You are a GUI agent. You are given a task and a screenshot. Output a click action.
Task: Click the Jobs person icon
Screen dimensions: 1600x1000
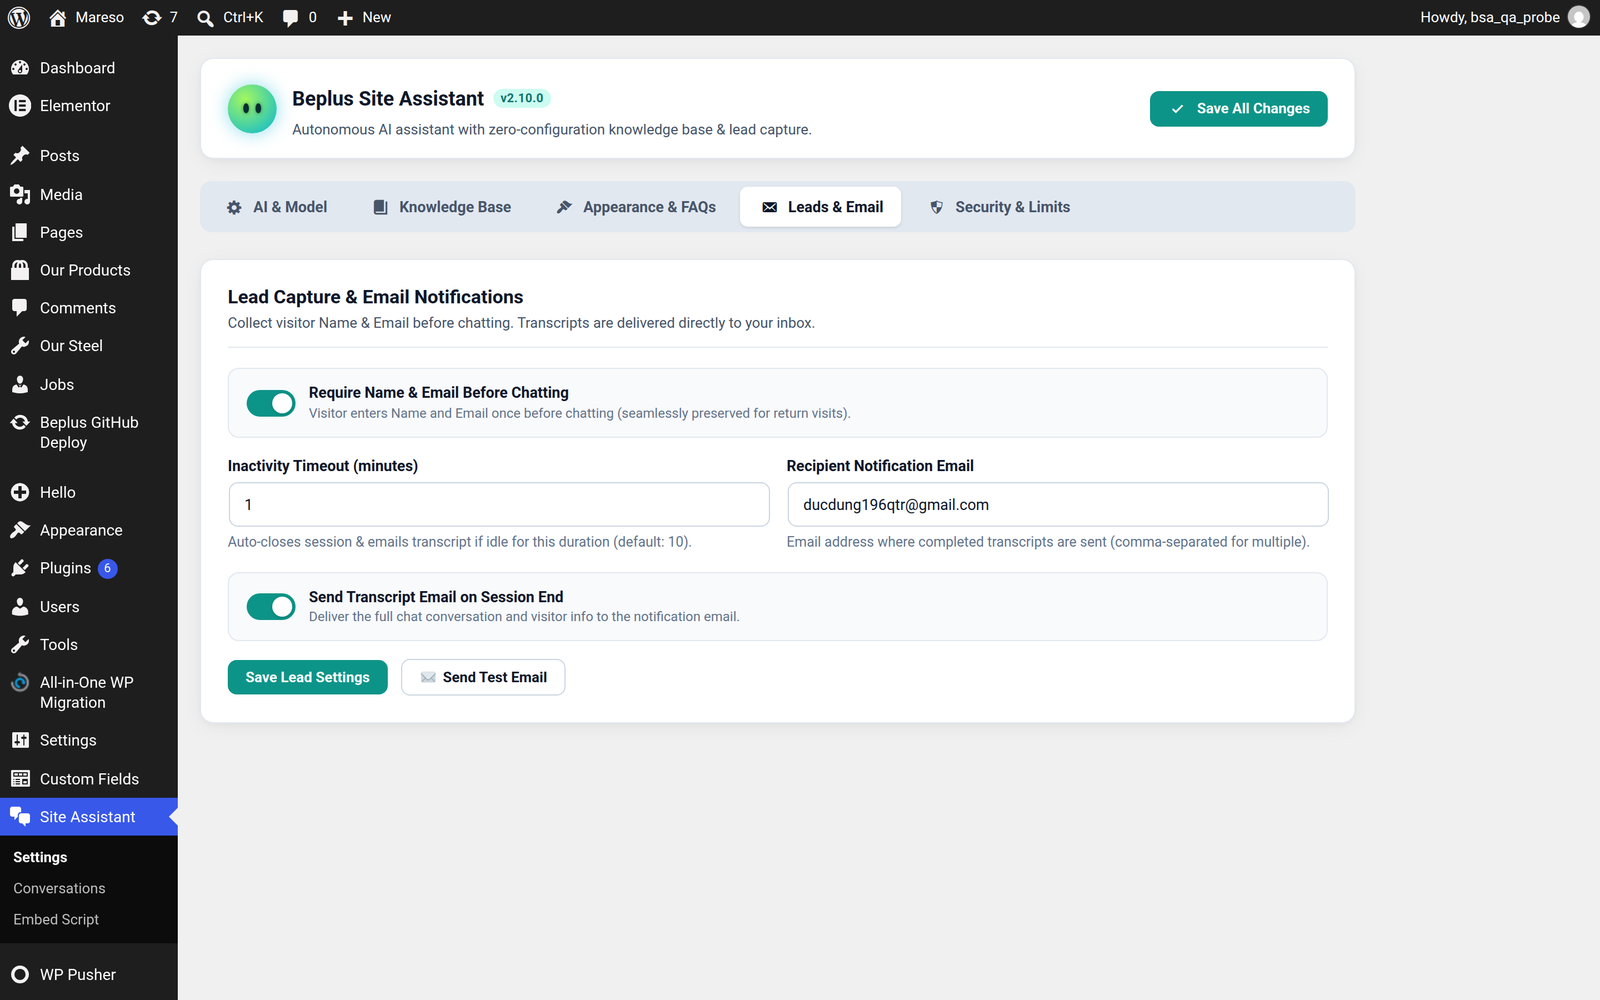coord(20,384)
